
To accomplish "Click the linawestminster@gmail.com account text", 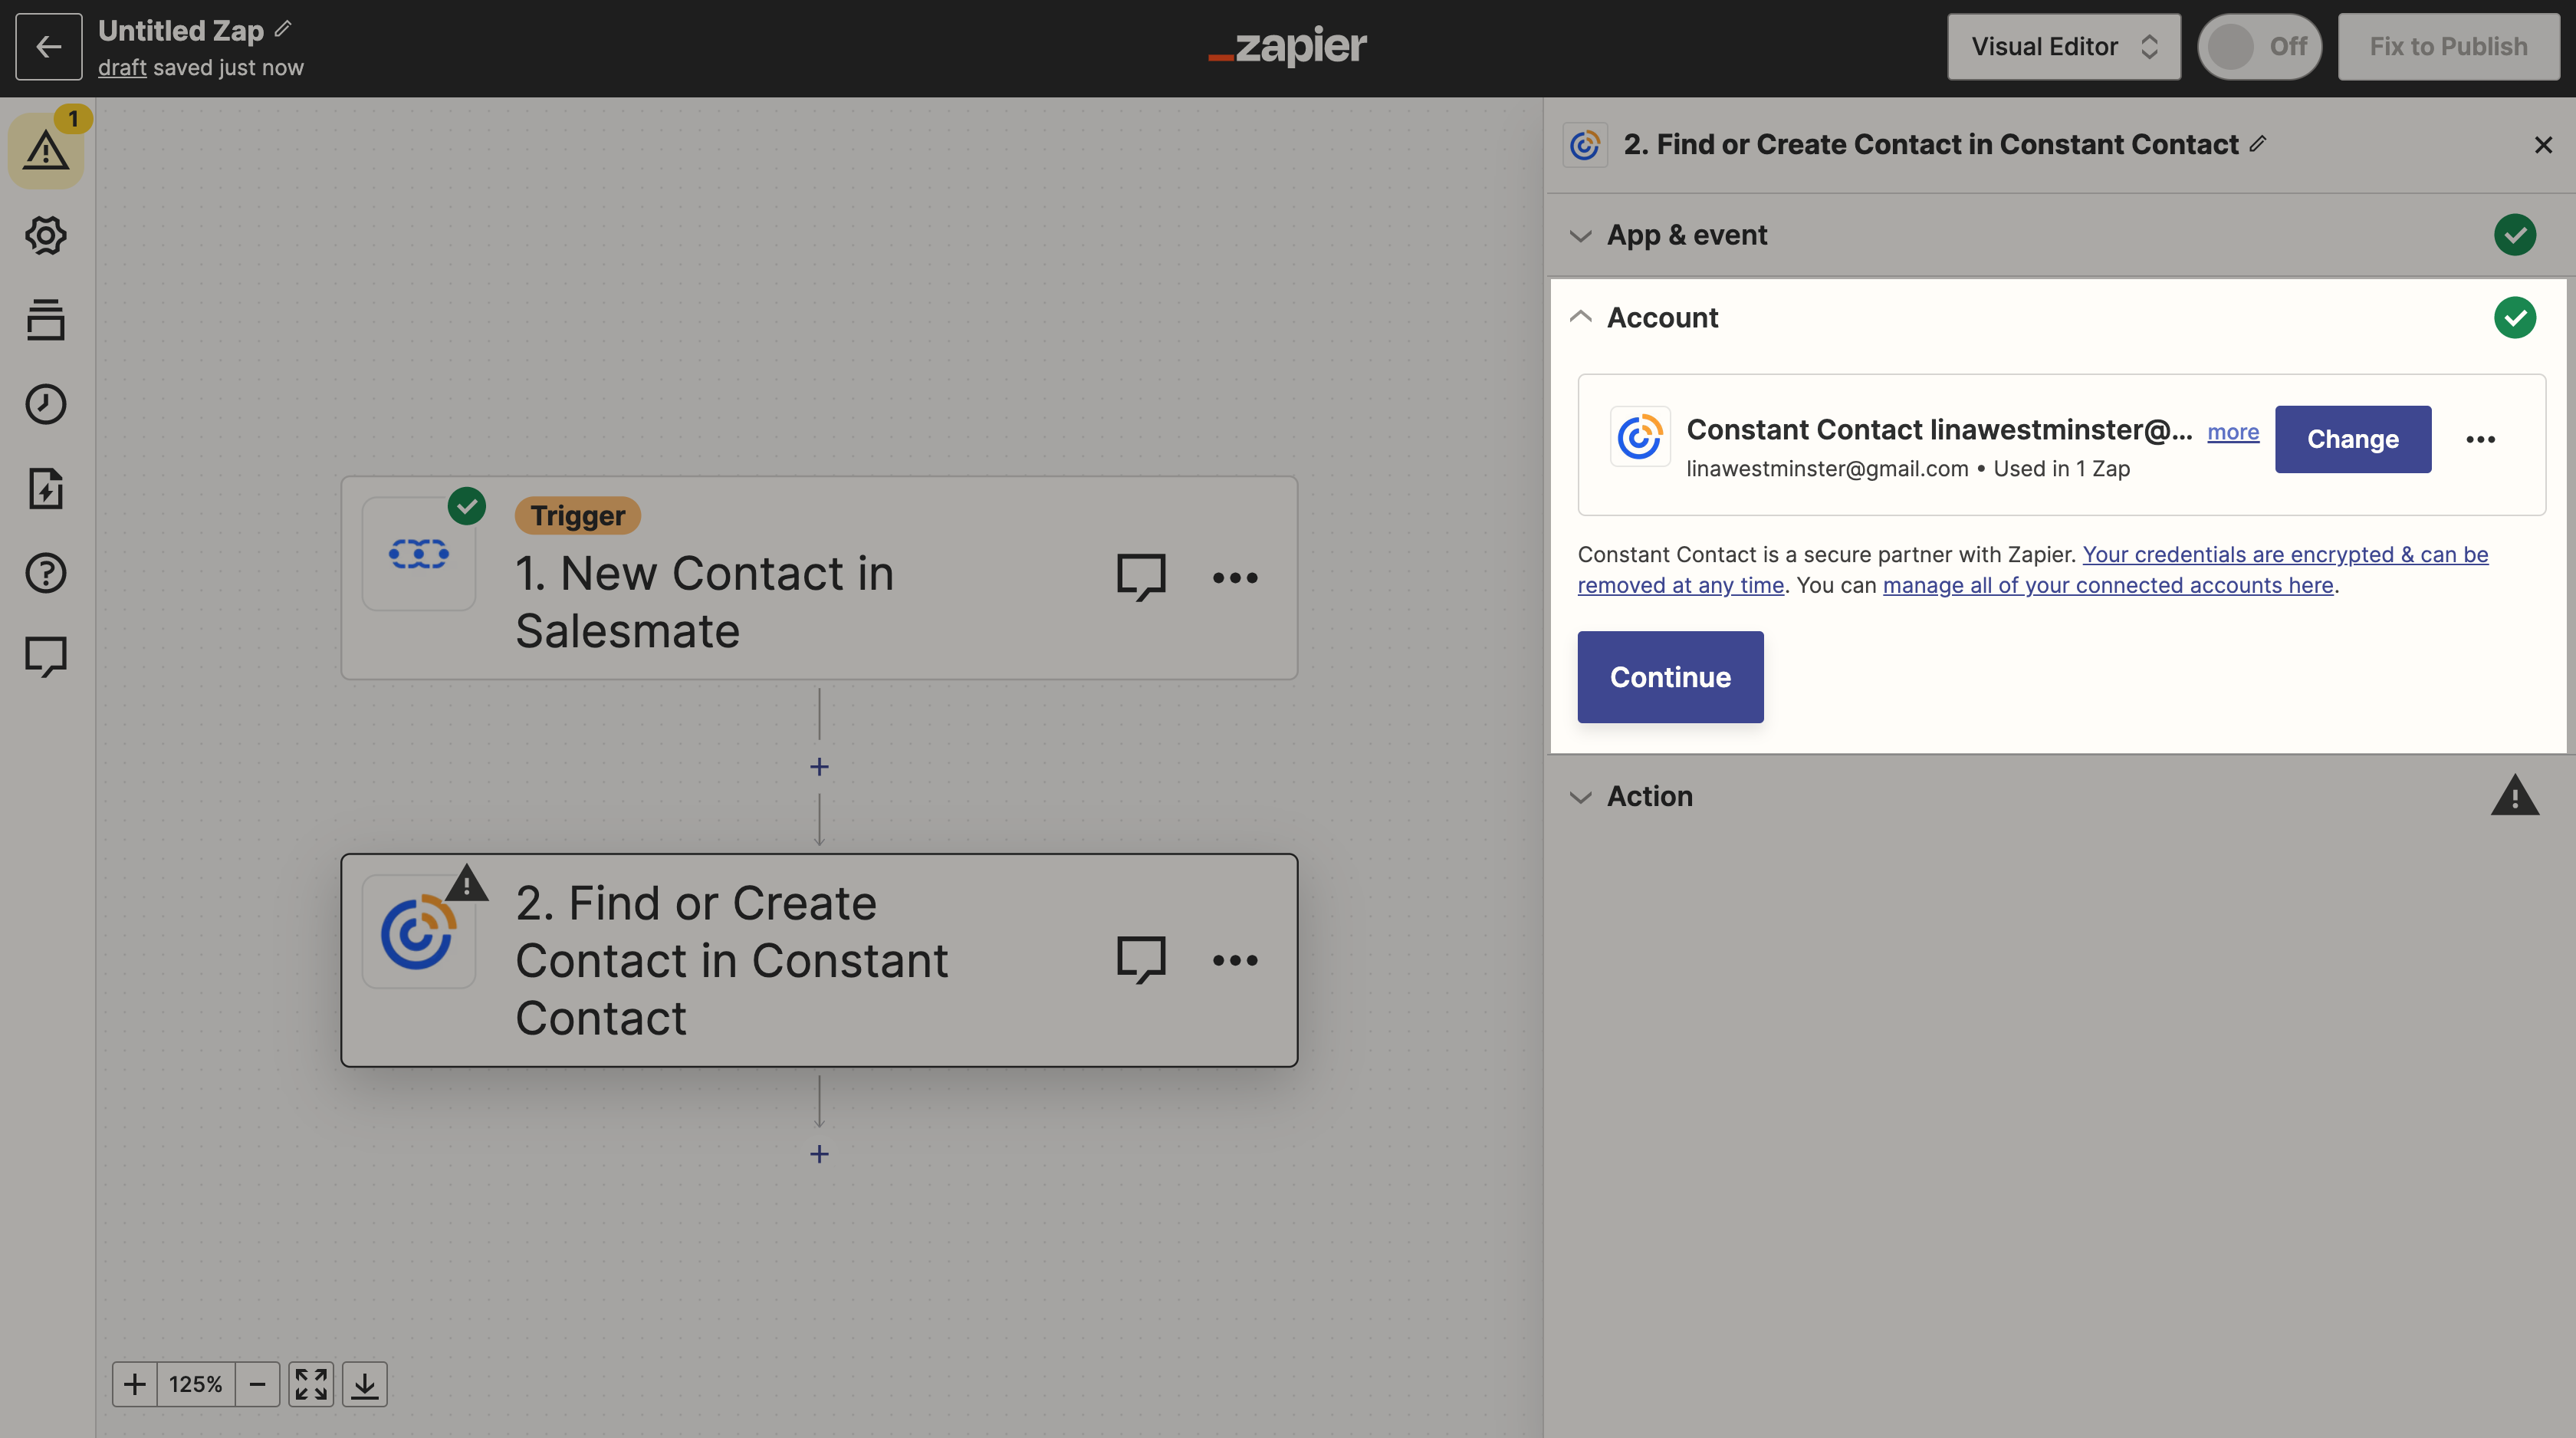I will coord(1826,468).
